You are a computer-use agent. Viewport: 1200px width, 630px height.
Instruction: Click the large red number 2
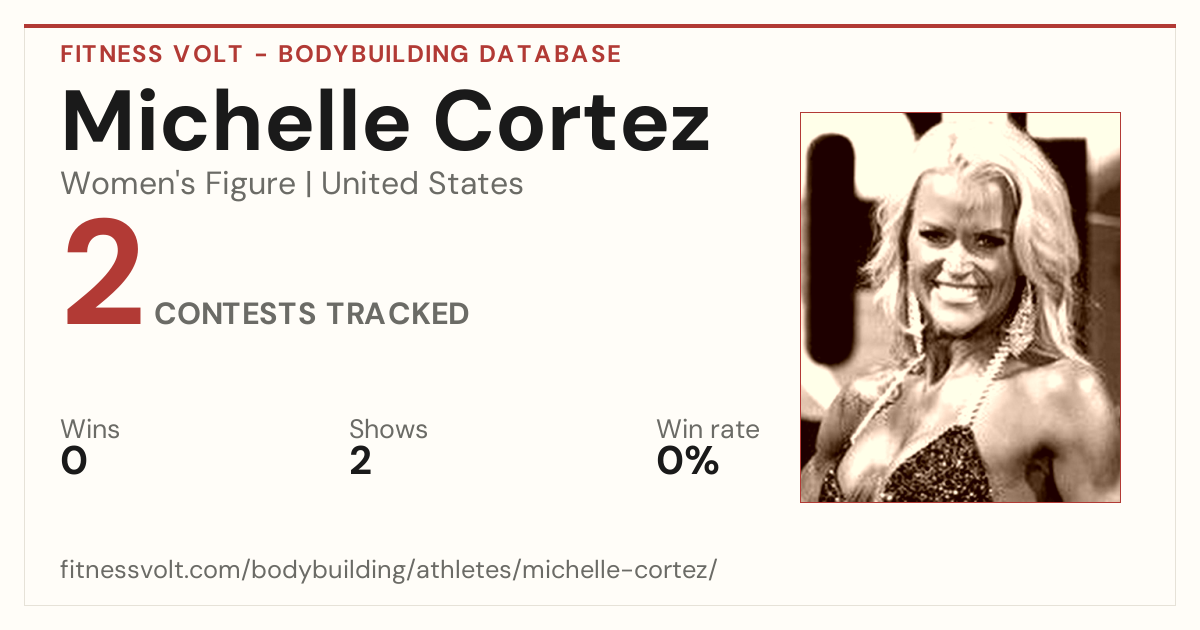pyautogui.click(x=104, y=275)
